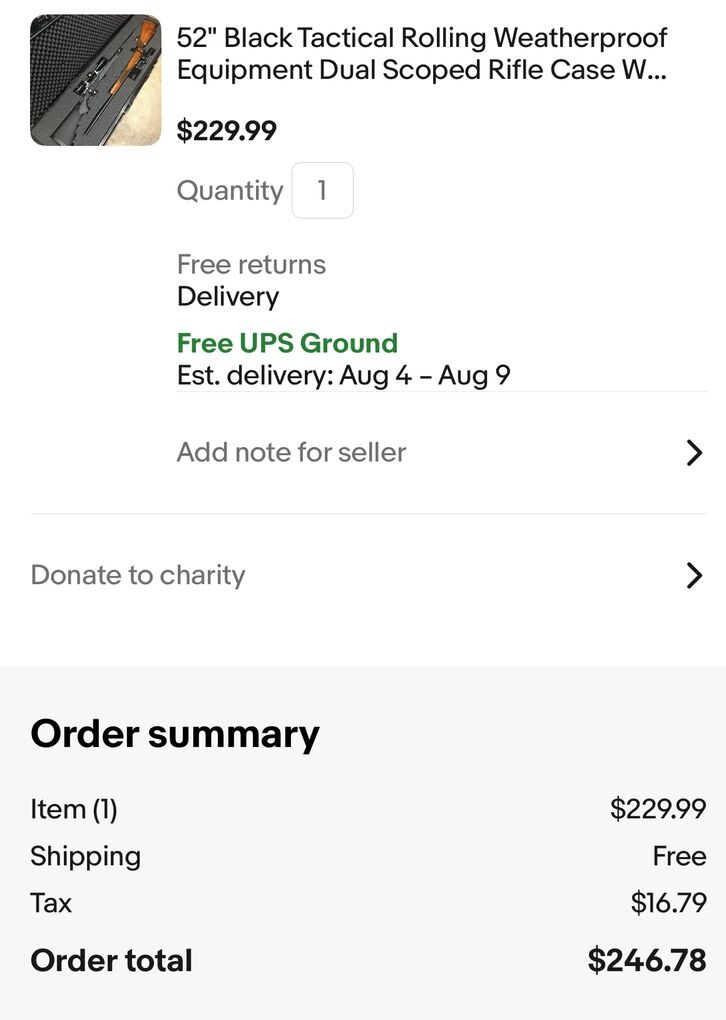This screenshot has width=726, height=1020.
Task: Expand the Donate to charity chevron
Action: (694, 575)
